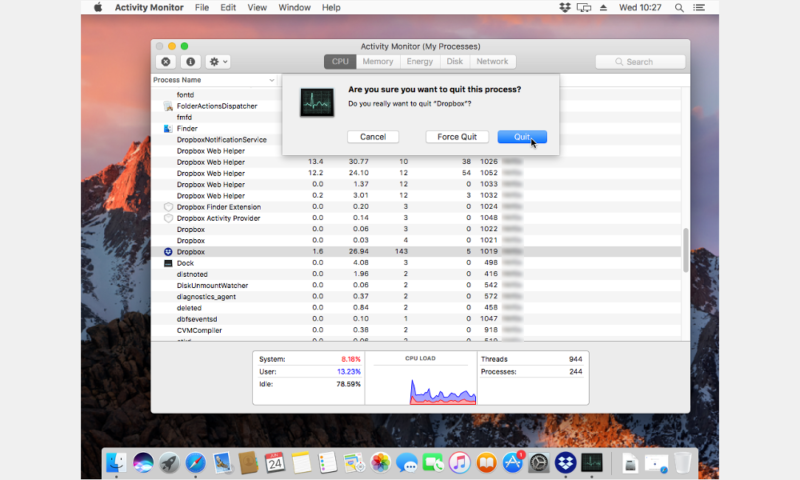The width and height of the screenshot is (800, 480).
Task: Open Reminders from the Dock
Action: pos(327,463)
